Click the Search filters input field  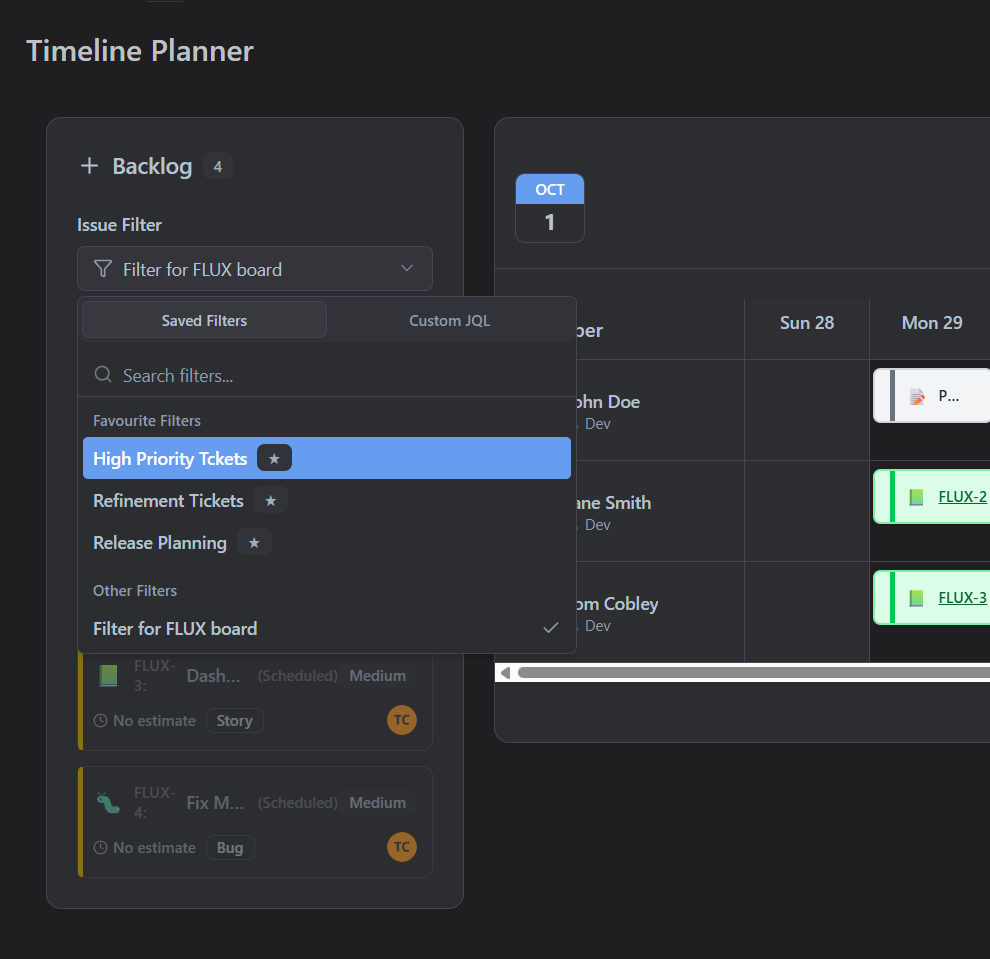click(x=340, y=375)
